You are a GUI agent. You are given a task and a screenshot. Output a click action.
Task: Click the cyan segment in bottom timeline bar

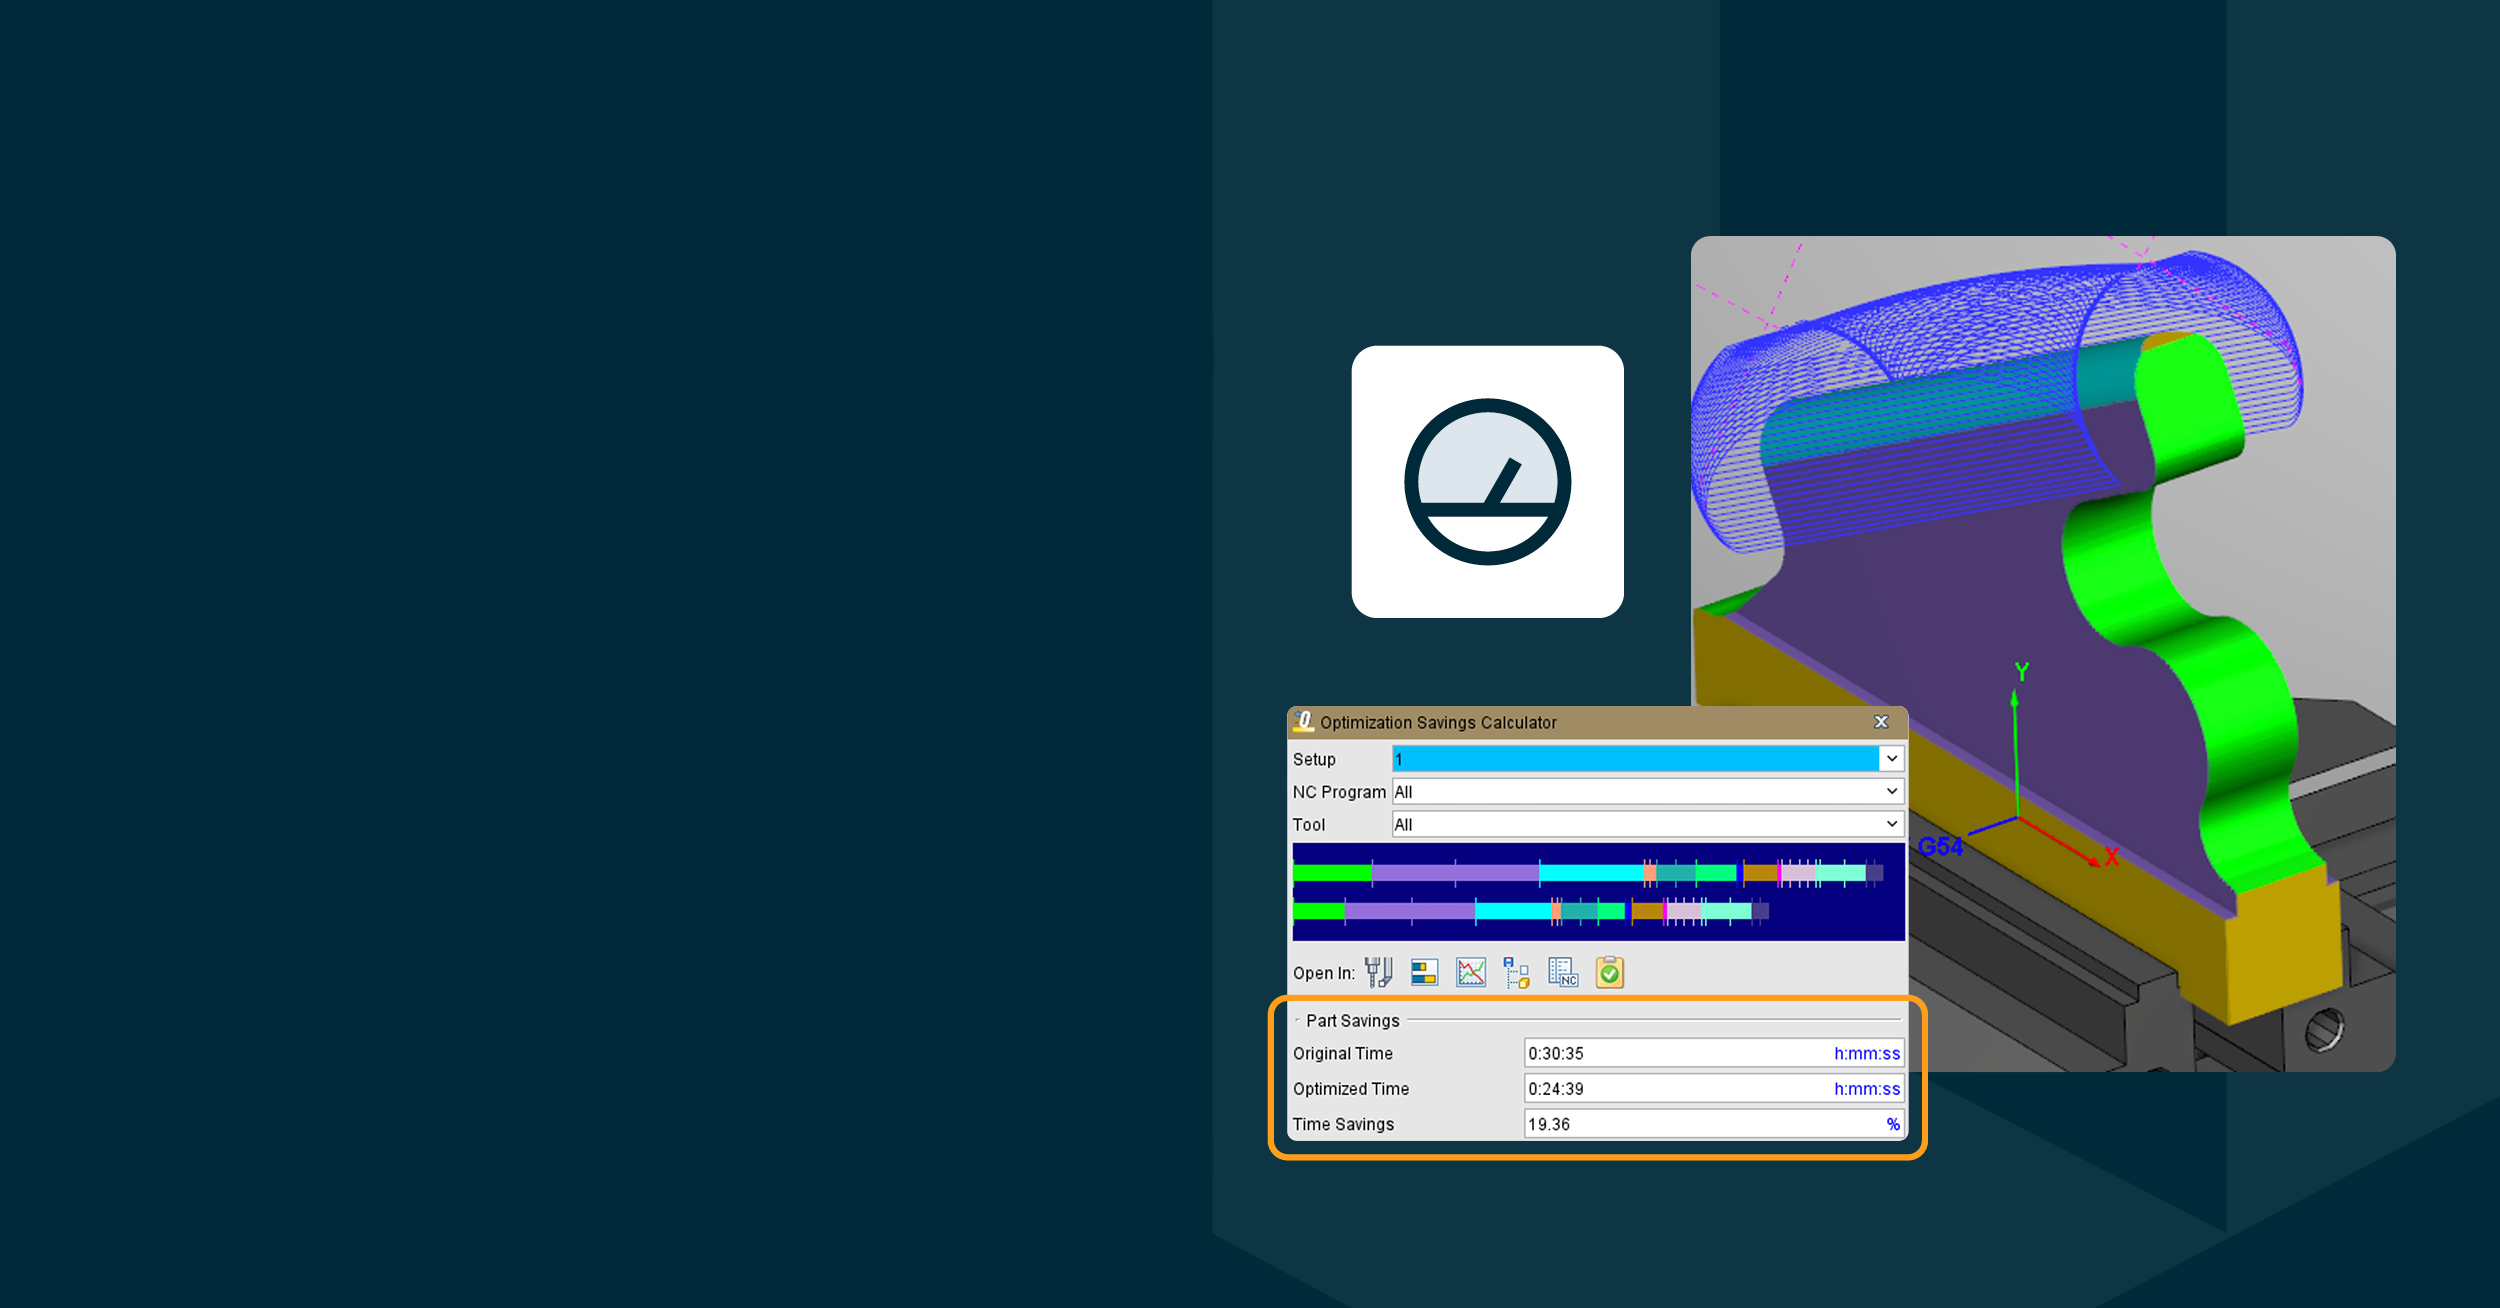pyautogui.click(x=1513, y=911)
